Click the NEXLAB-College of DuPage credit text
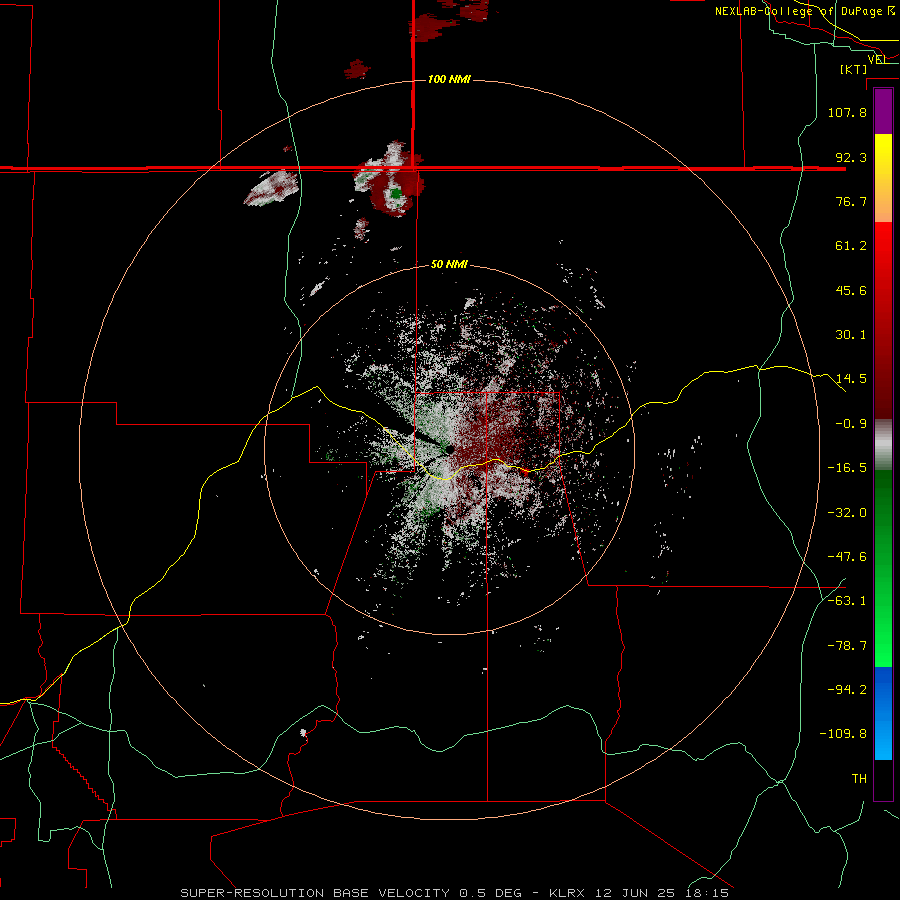 pos(805,11)
